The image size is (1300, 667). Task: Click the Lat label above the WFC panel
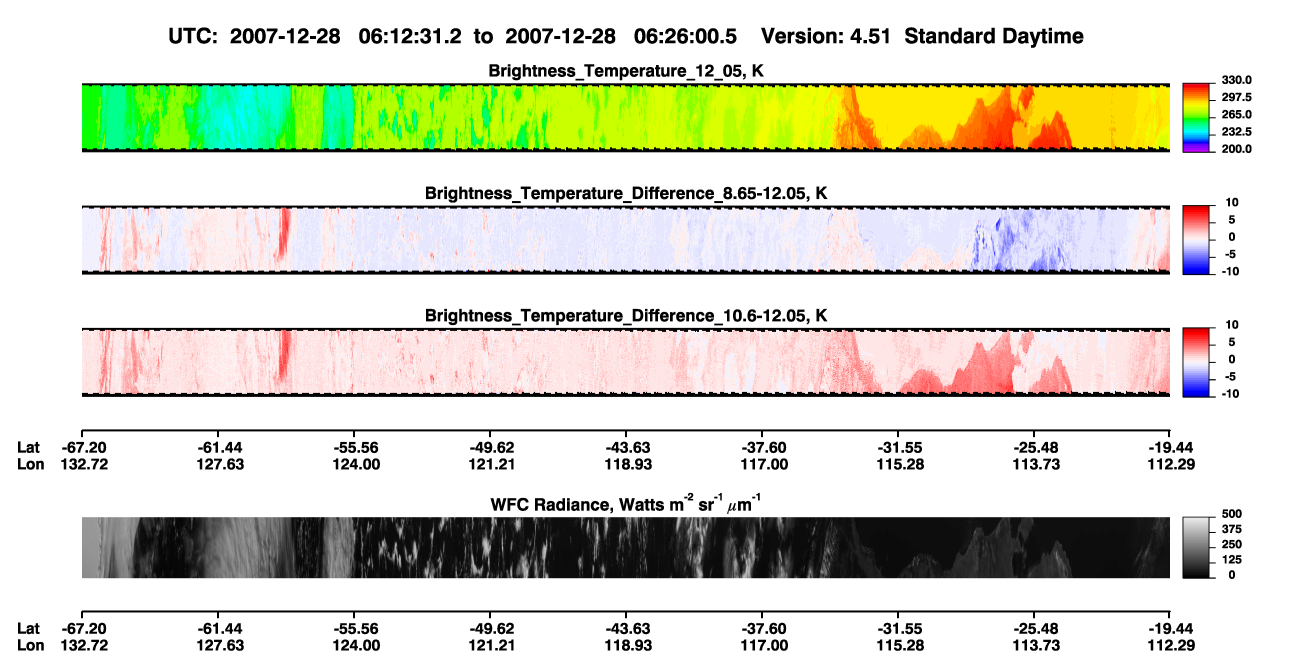coord(28,448)
